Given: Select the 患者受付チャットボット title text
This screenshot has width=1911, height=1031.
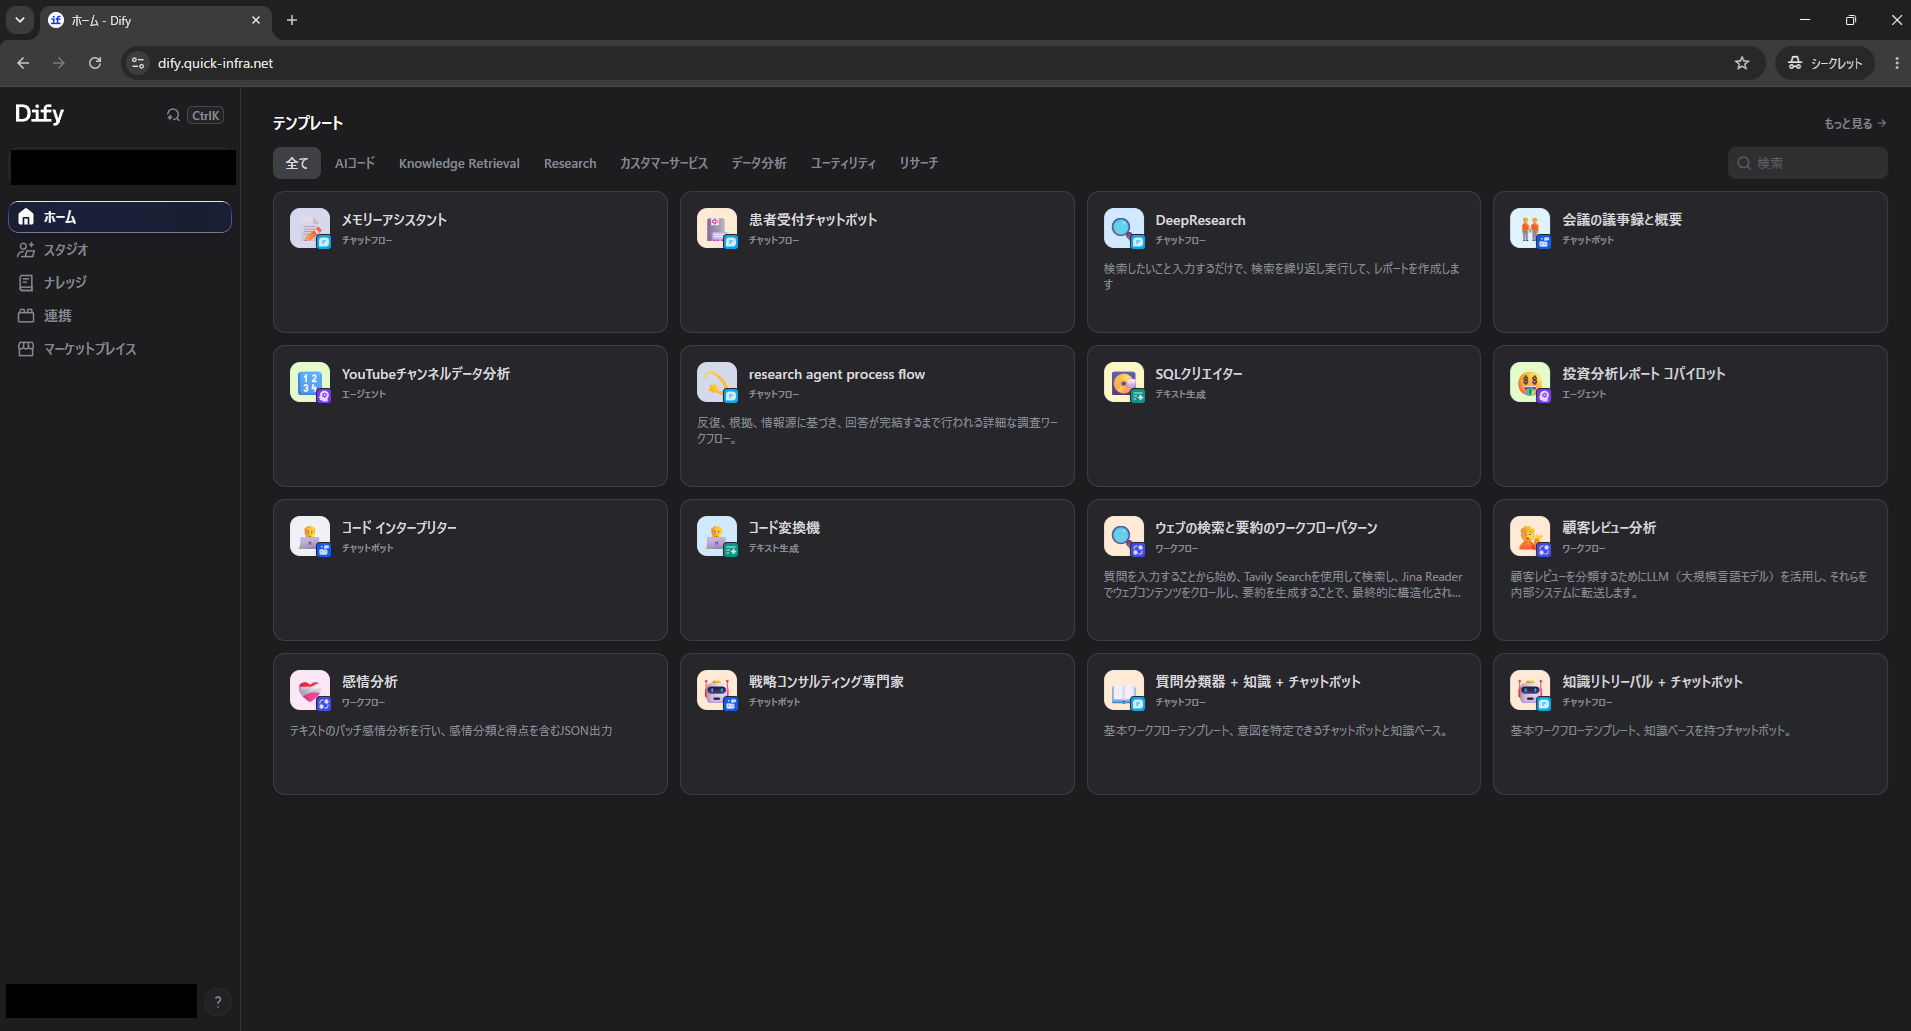Looking at the screenshot, I should pos(813,220).
